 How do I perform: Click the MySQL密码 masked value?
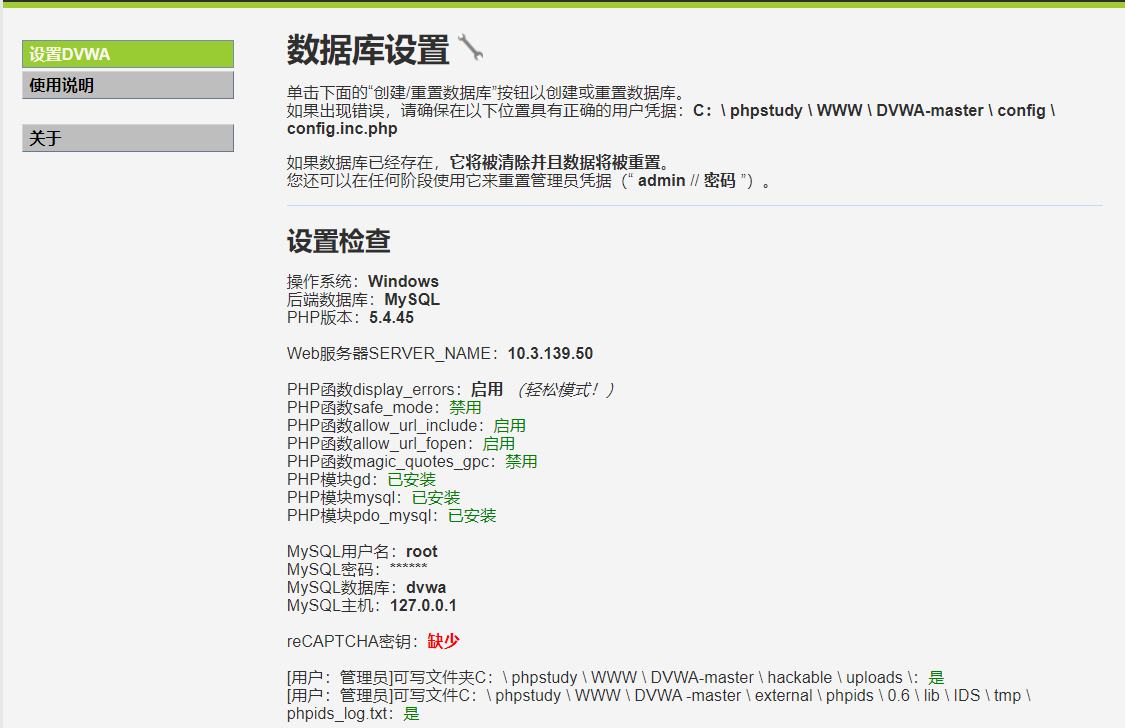pyautogui.click(x=409, y=568)
